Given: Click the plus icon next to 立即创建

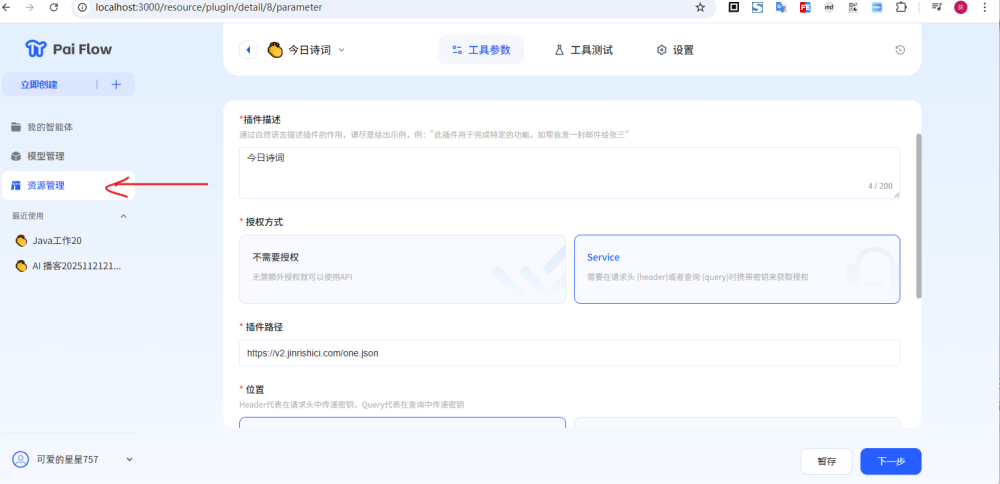Looking at the screenshot, I should tap(116, 85).
